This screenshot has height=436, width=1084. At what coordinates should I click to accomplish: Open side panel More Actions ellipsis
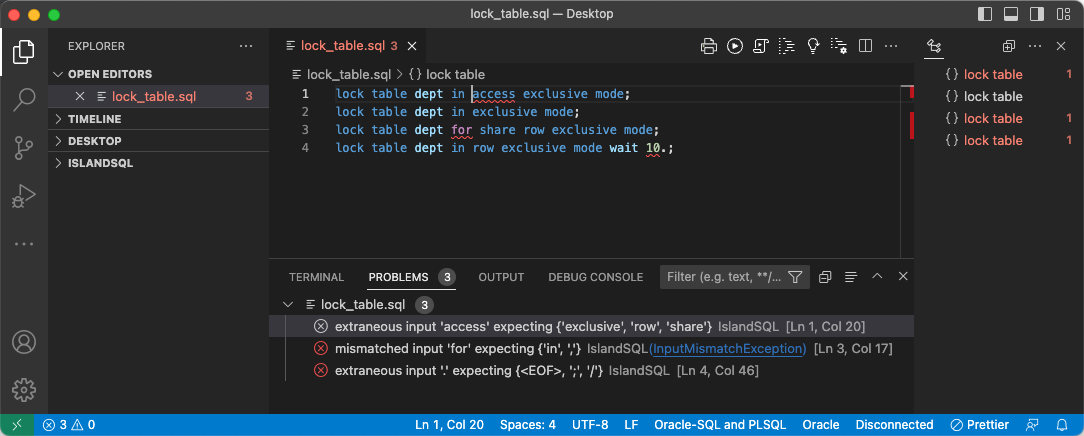[1035, 46]
